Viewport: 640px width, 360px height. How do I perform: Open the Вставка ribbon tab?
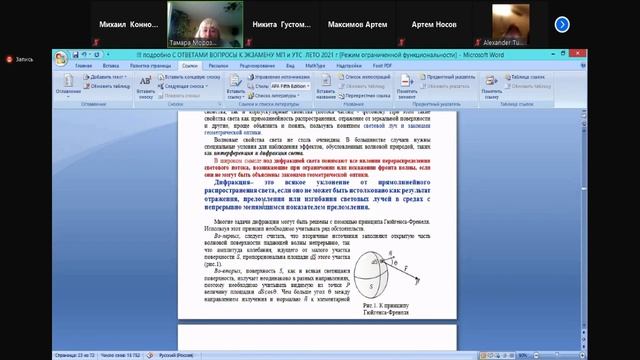(111, 66)
